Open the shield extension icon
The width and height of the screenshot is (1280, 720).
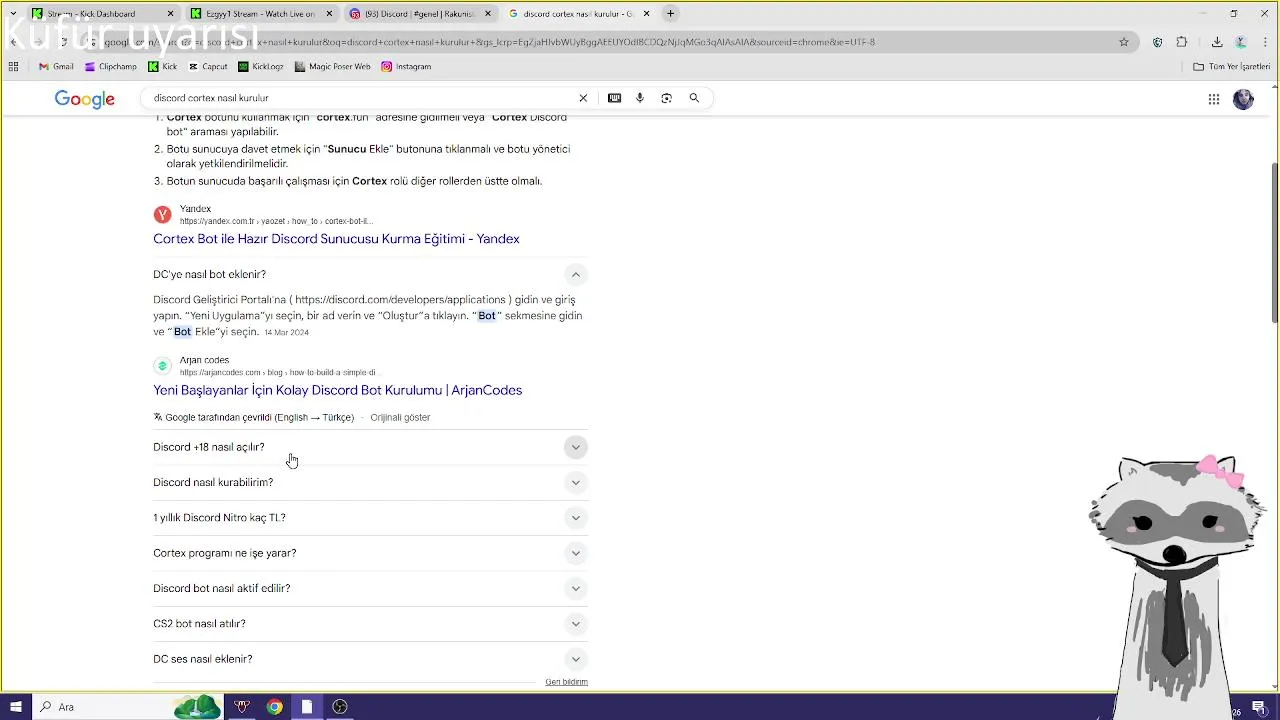tap(1157, 42)
